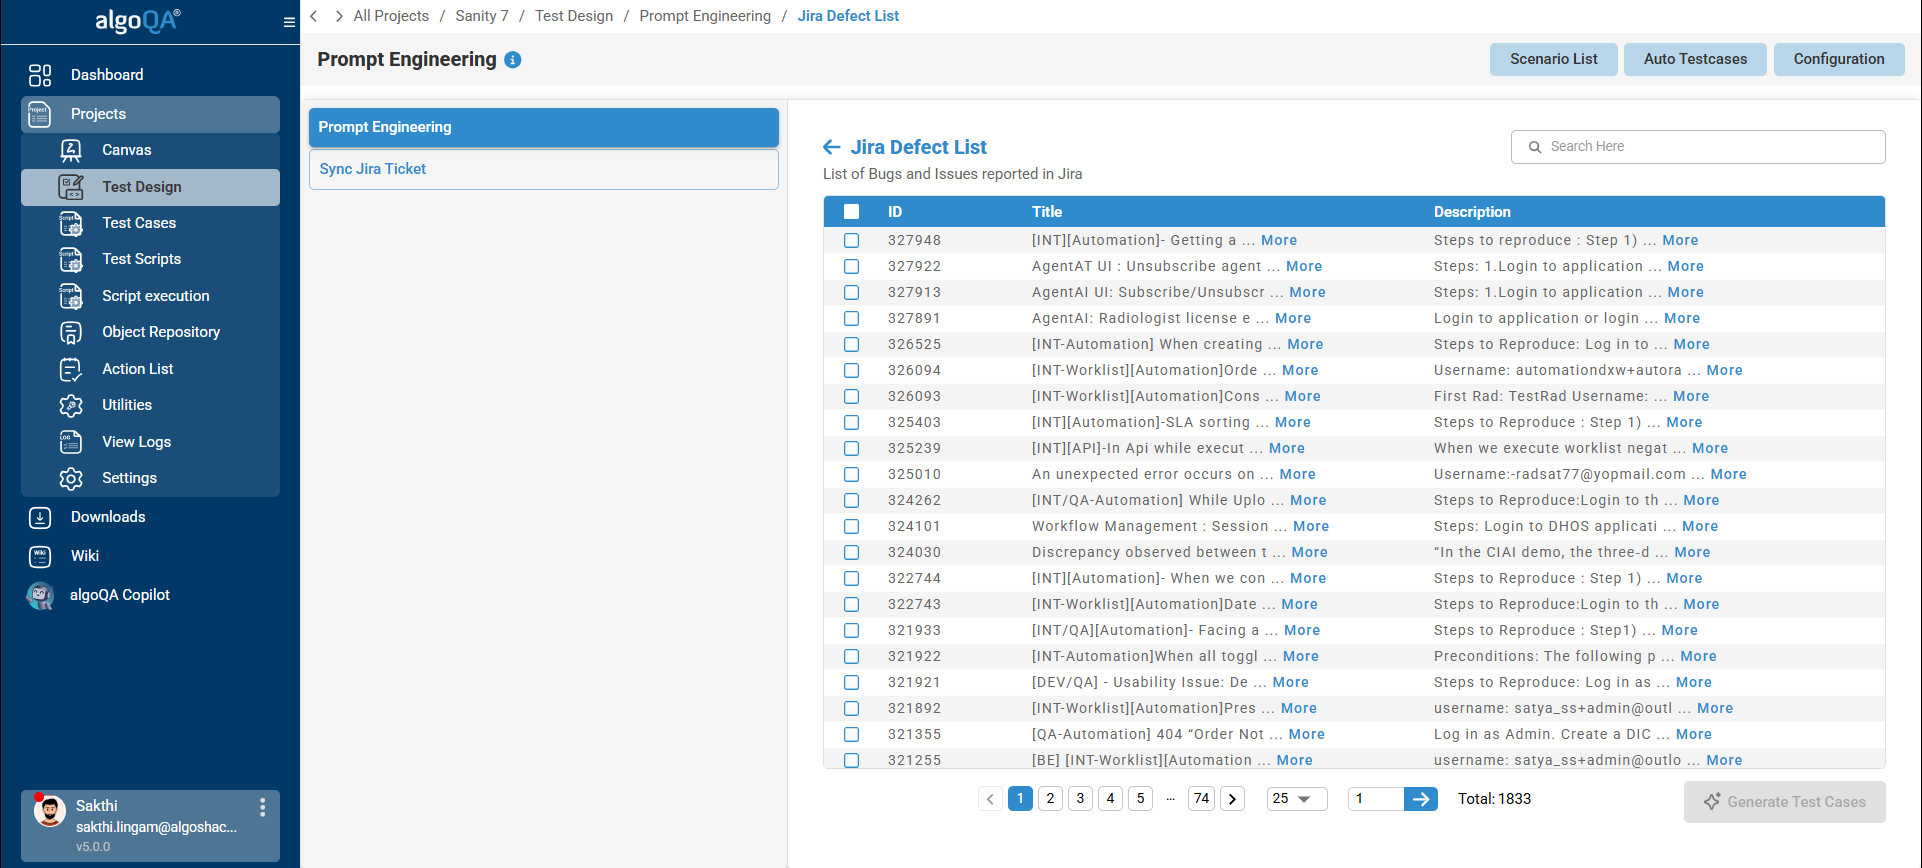Click the Utilities gear icon

71,405
